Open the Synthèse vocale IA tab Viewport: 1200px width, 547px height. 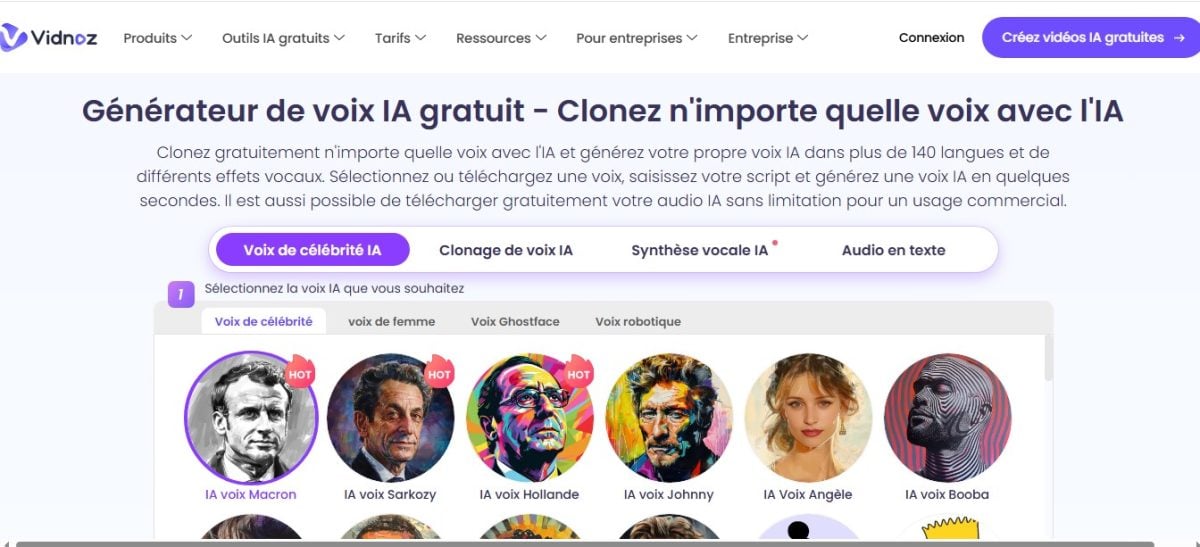click(700, 250)
